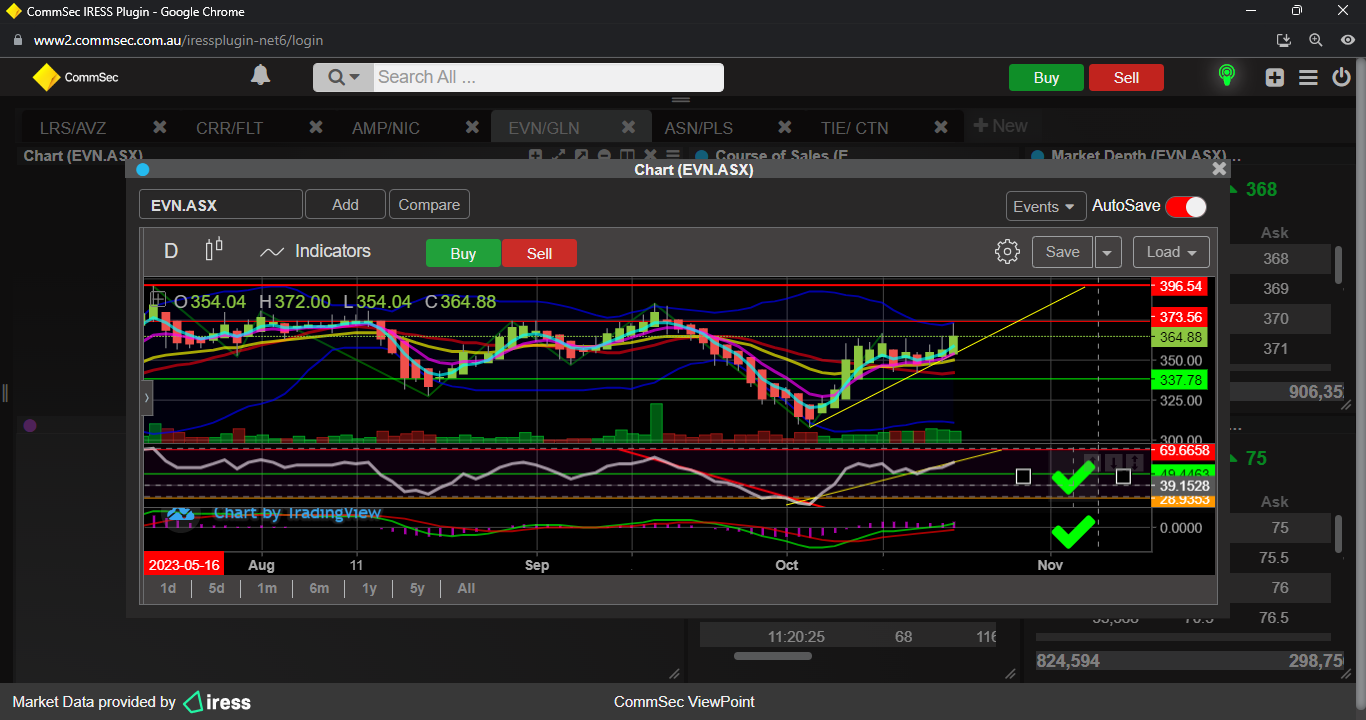This screenshot has width=1366, height=720.
Task: Select the D daily interval
Action: [171, 252]
